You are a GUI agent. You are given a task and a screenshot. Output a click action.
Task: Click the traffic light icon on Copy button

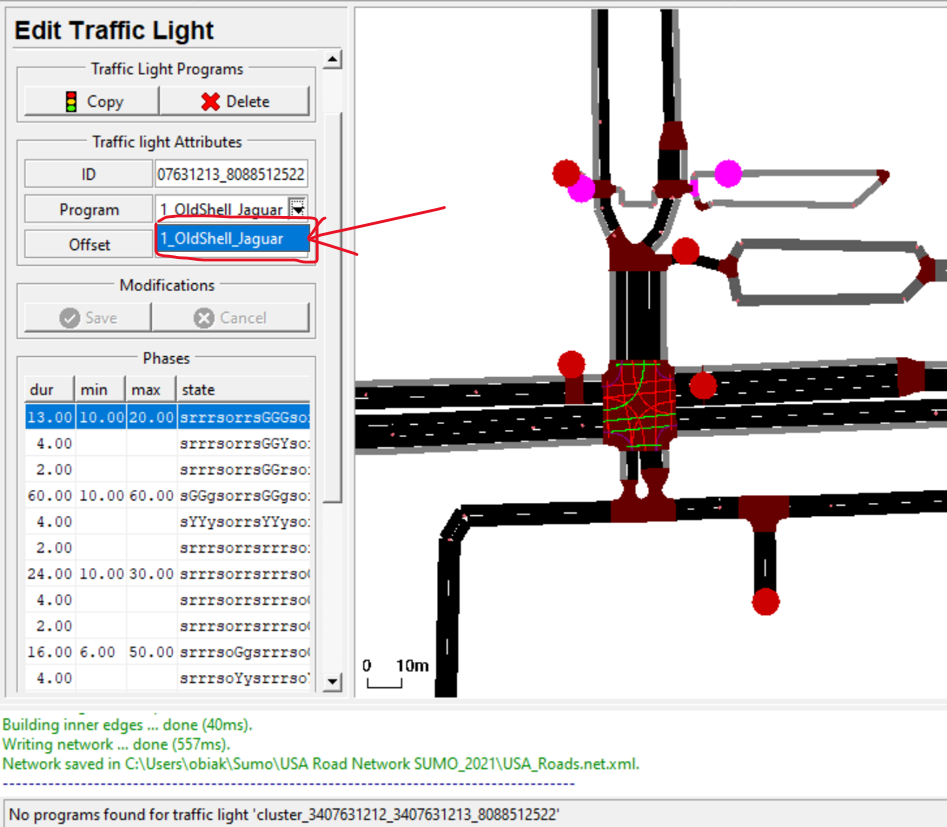click(x=71, y=101)
